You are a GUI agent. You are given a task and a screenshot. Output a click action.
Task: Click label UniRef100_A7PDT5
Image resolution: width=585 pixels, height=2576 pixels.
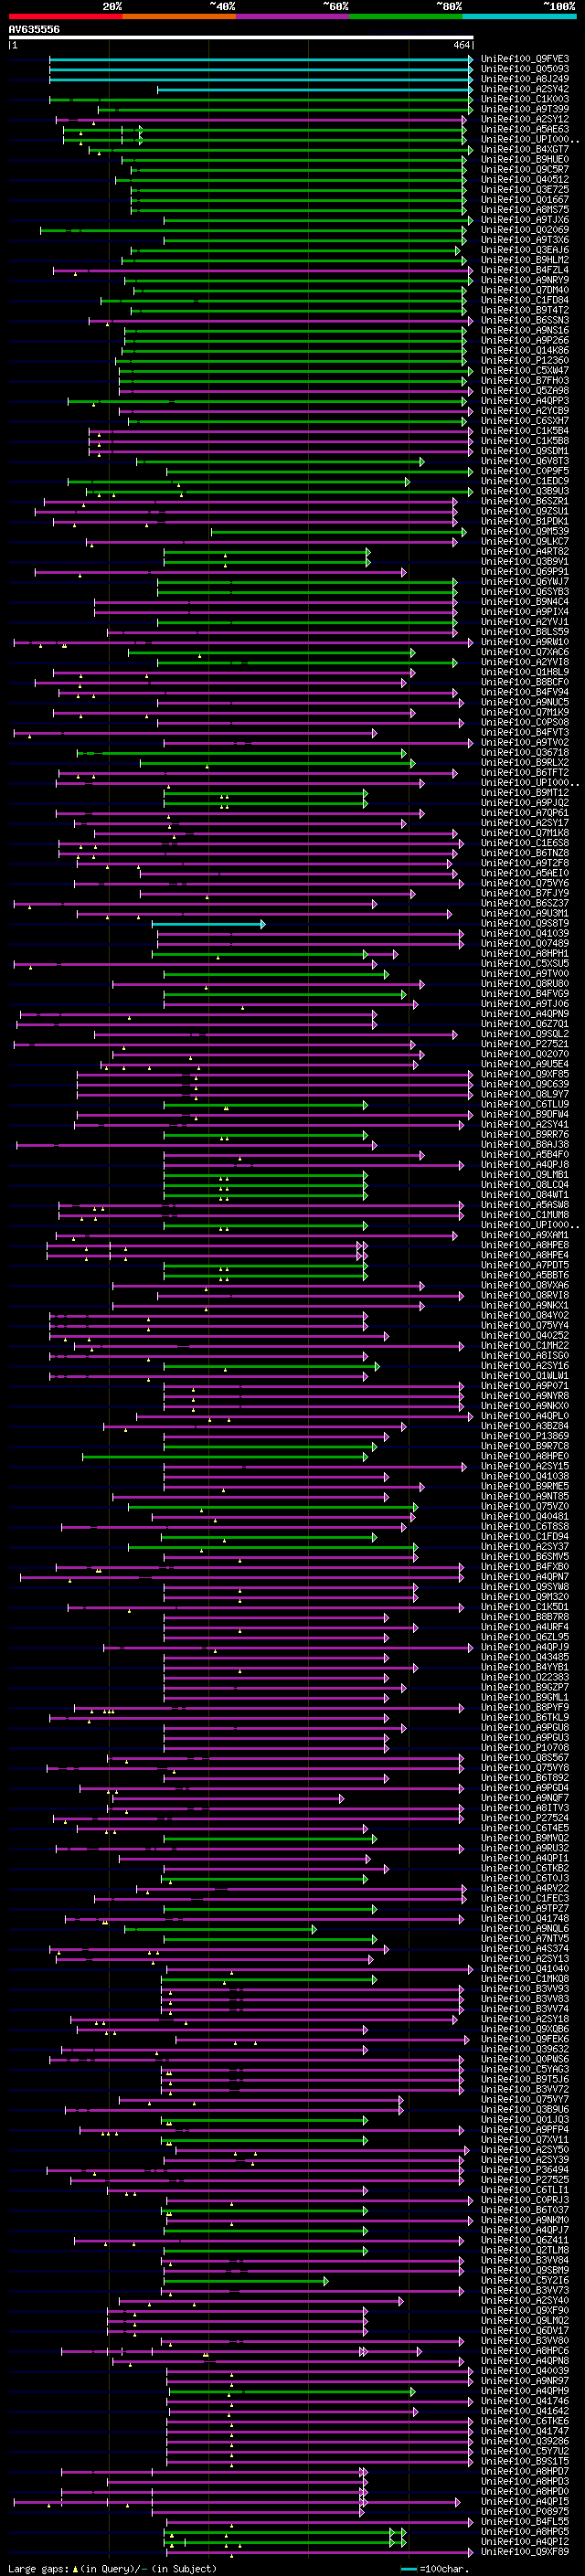525,1265
